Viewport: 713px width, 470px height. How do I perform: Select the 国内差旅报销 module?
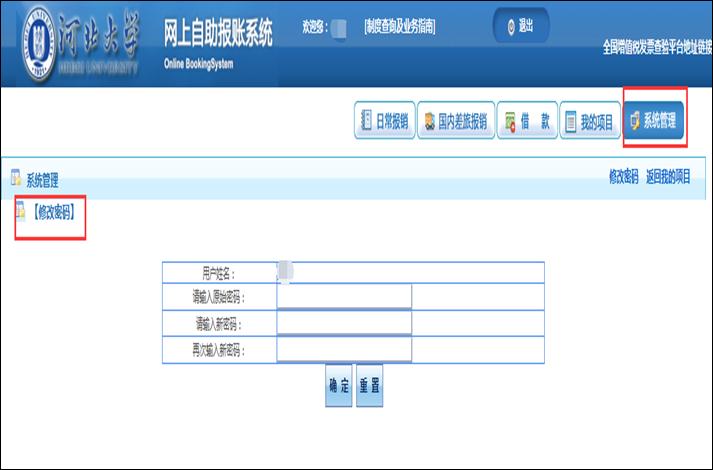[x=452, y=122]
